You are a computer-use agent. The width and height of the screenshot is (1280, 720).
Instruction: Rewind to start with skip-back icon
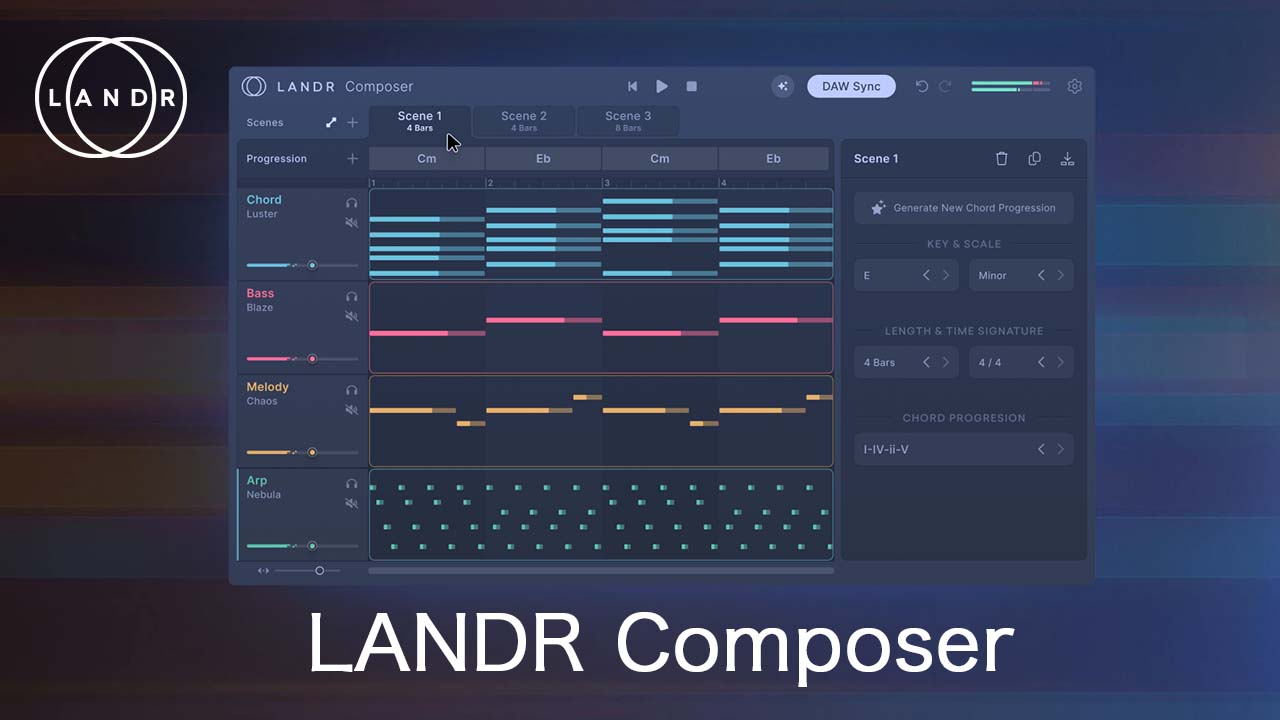tap(632, 87)
